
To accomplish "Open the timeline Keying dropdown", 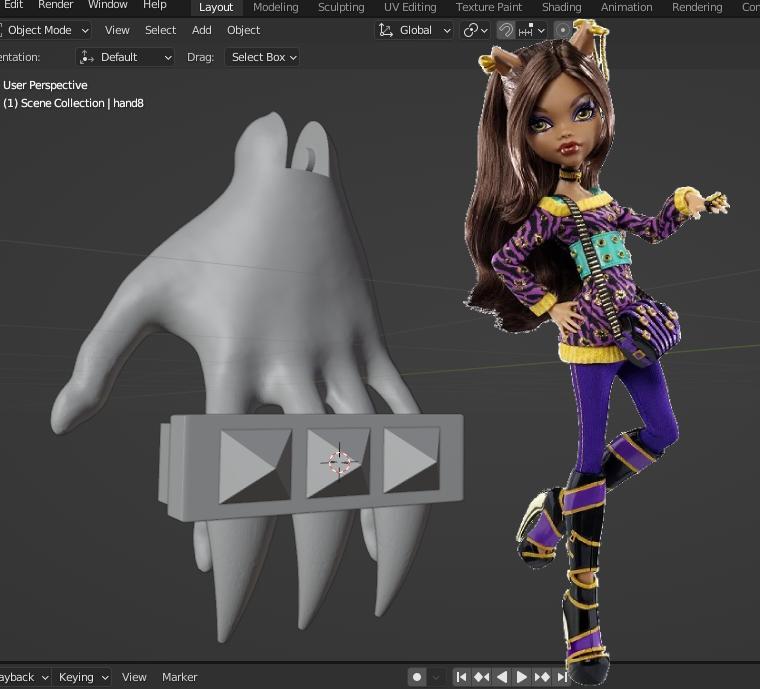I will tap(82, 677).
